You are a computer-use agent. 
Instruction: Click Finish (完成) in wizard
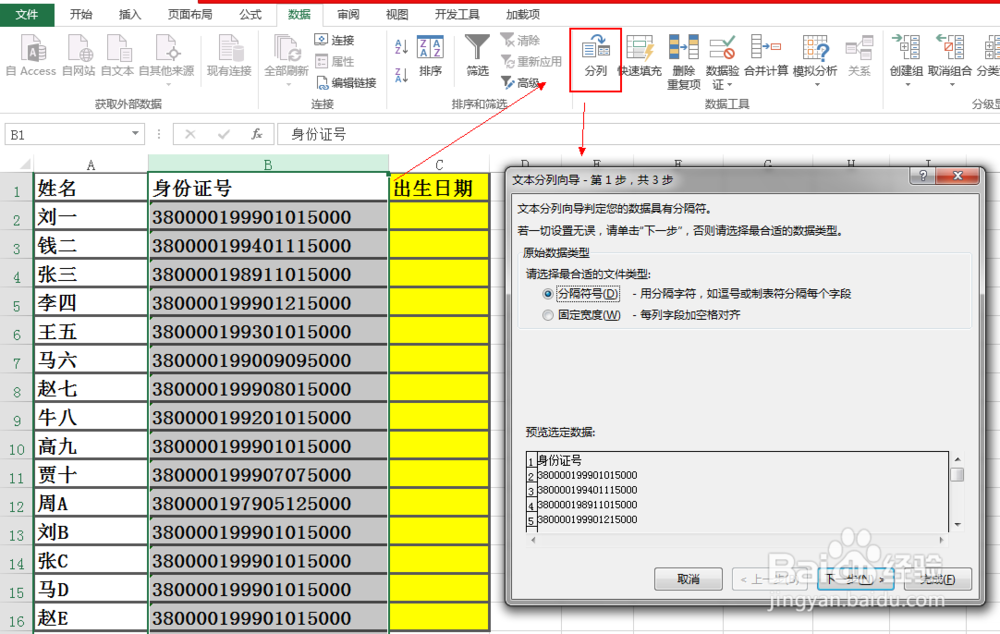click(938, 579)
